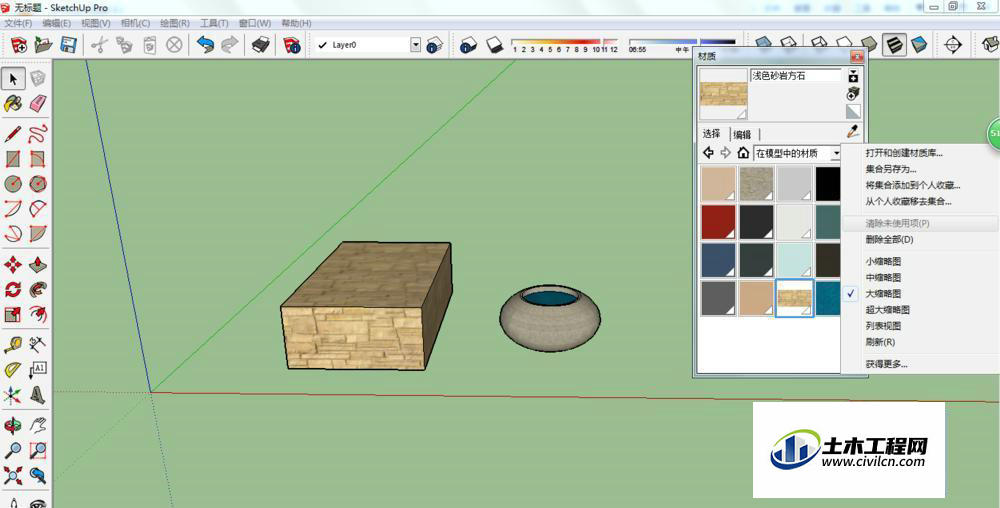
Task: Switch to the 选择 tab in Materials
Action: pyautogui.click(x=712, y=134)
